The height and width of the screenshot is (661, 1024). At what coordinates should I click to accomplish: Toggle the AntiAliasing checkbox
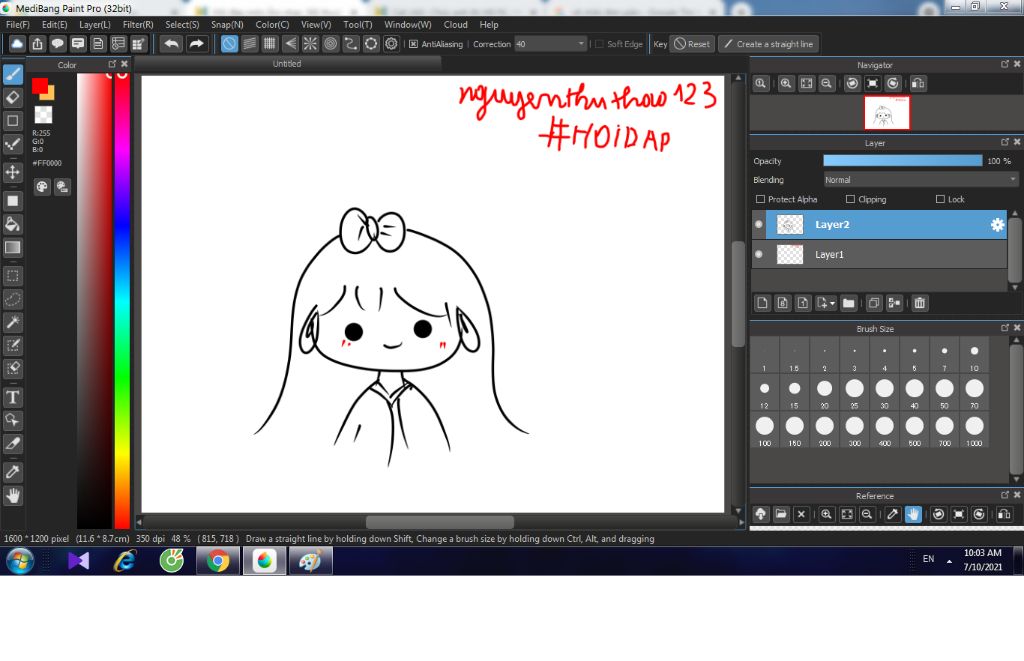[413, 44]
